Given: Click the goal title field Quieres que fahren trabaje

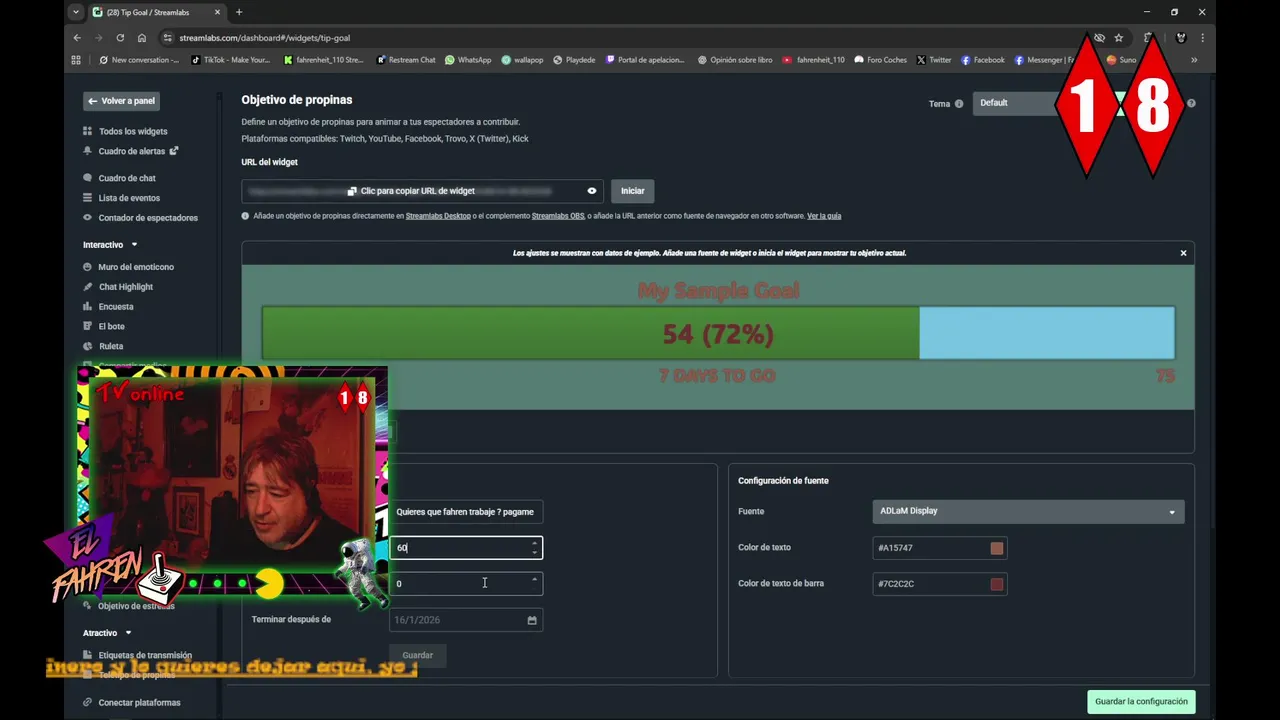Looking at the screenshot, I should coord(466,512).
